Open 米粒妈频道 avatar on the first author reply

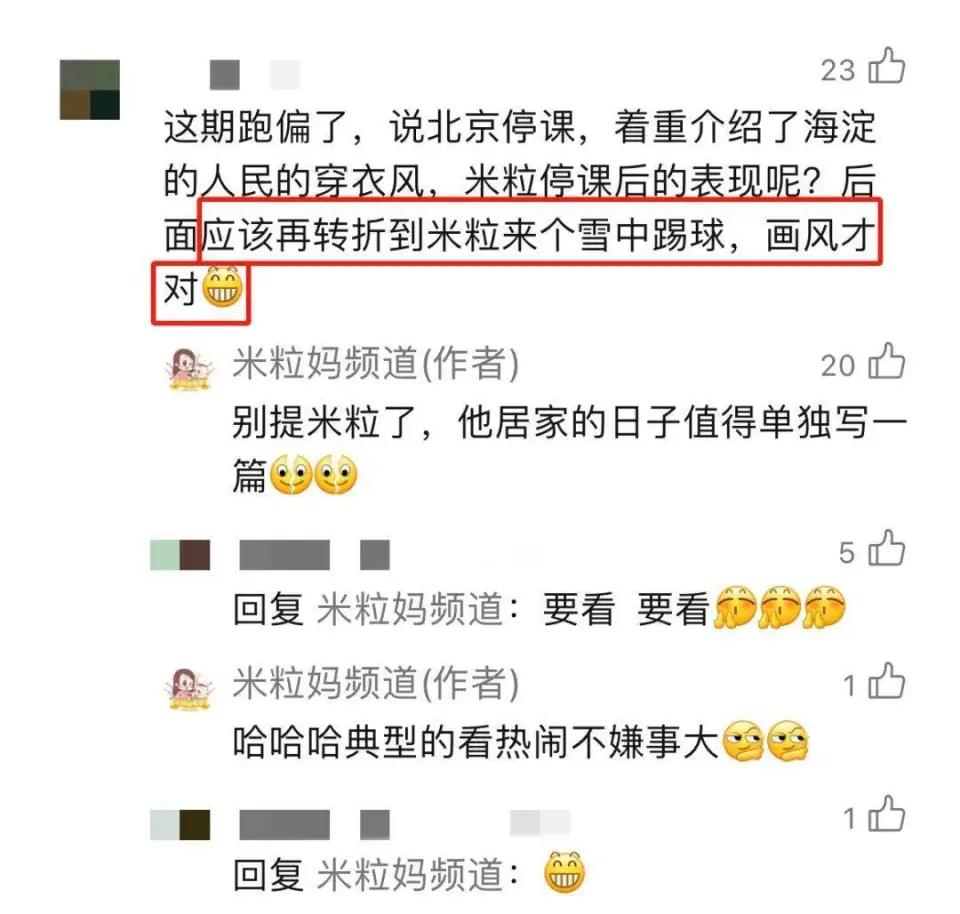[190, 369]
